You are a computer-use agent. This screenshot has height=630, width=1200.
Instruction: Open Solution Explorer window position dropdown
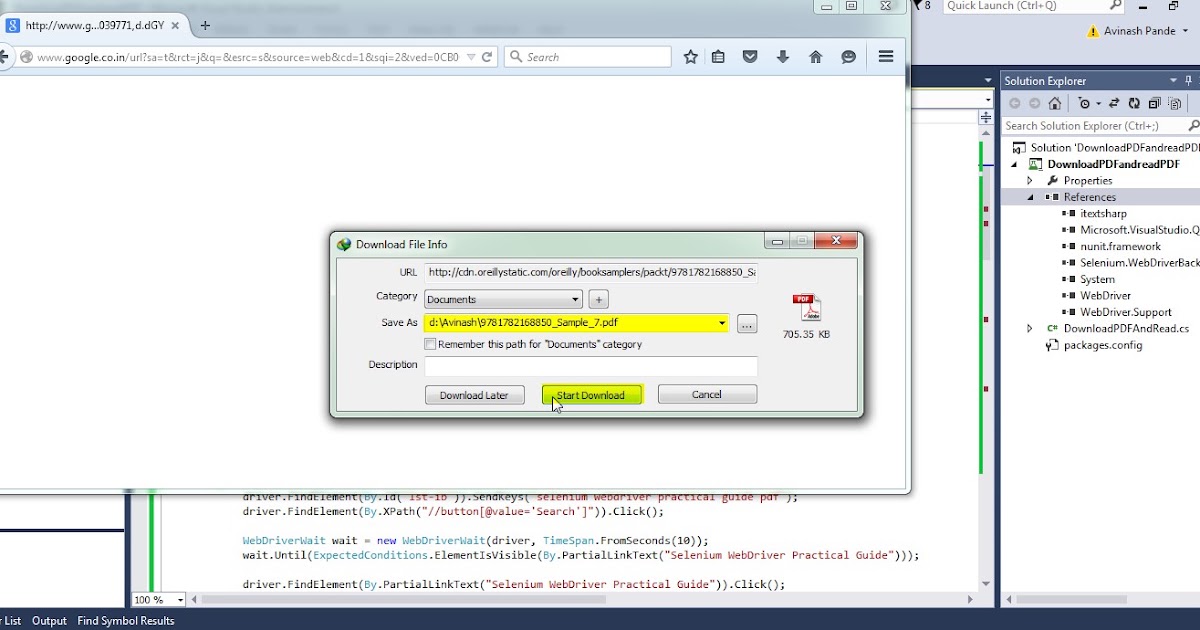(1173, 81)
